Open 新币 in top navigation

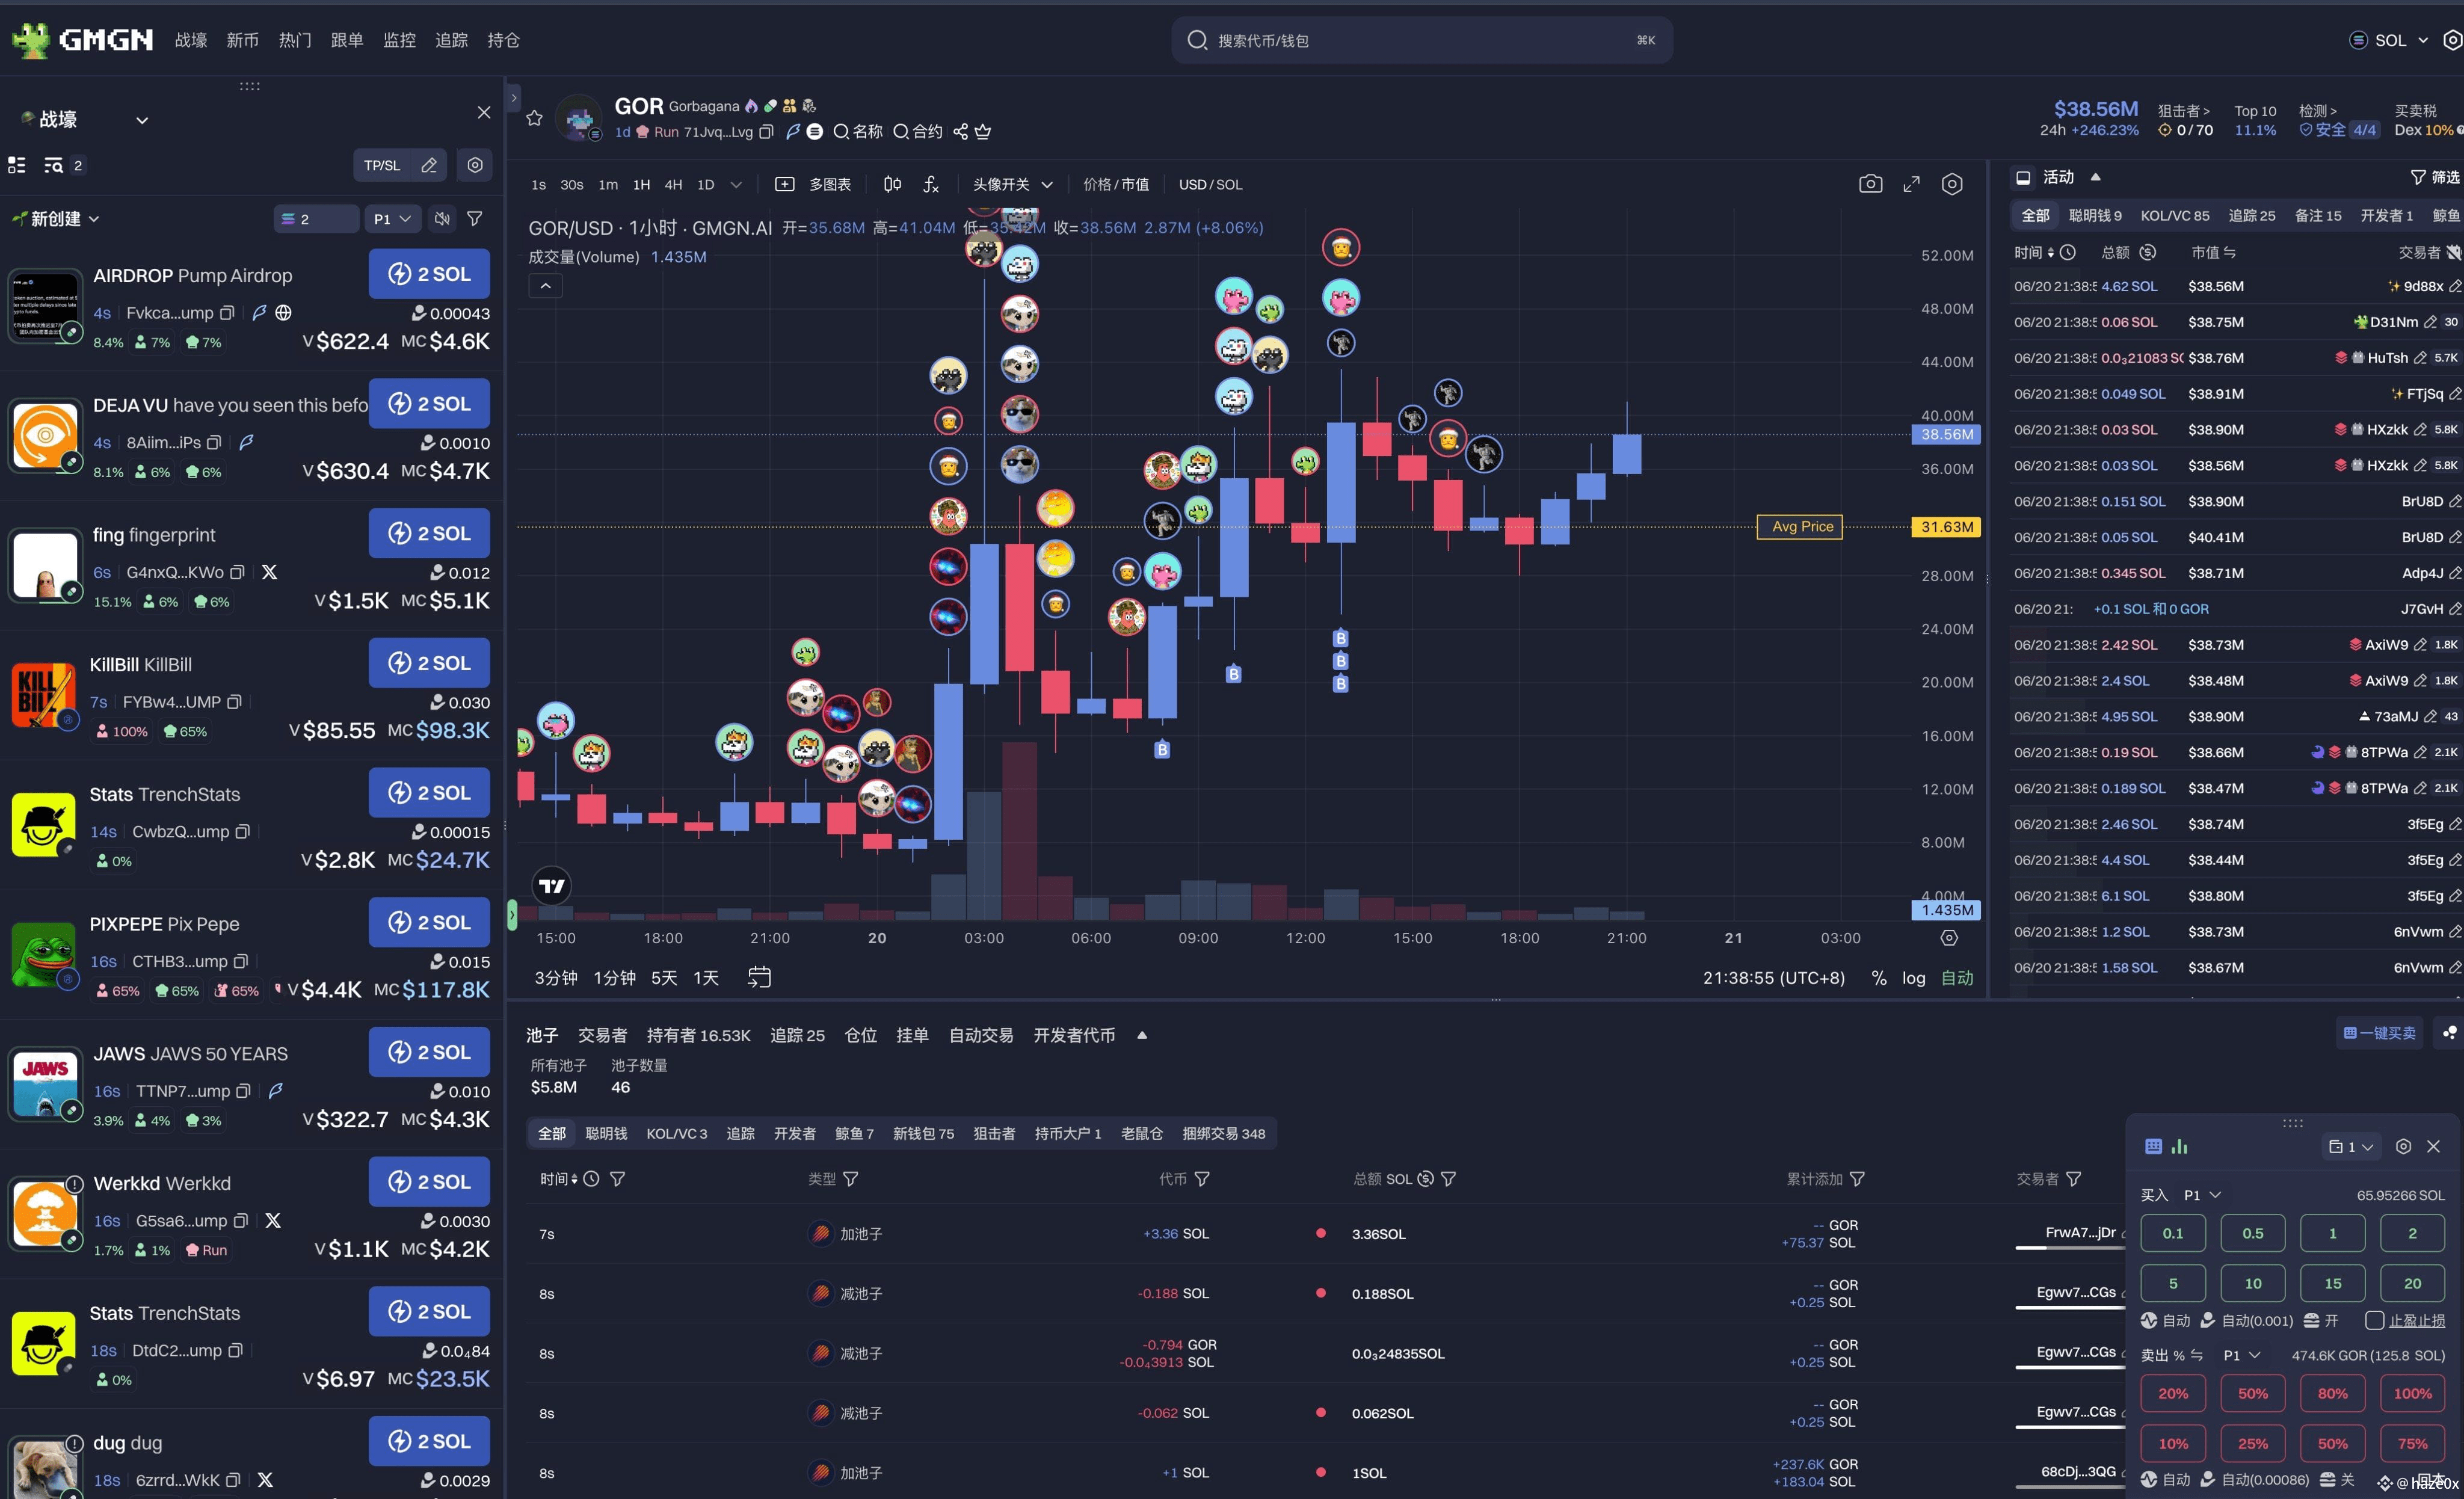click(242, 40)
